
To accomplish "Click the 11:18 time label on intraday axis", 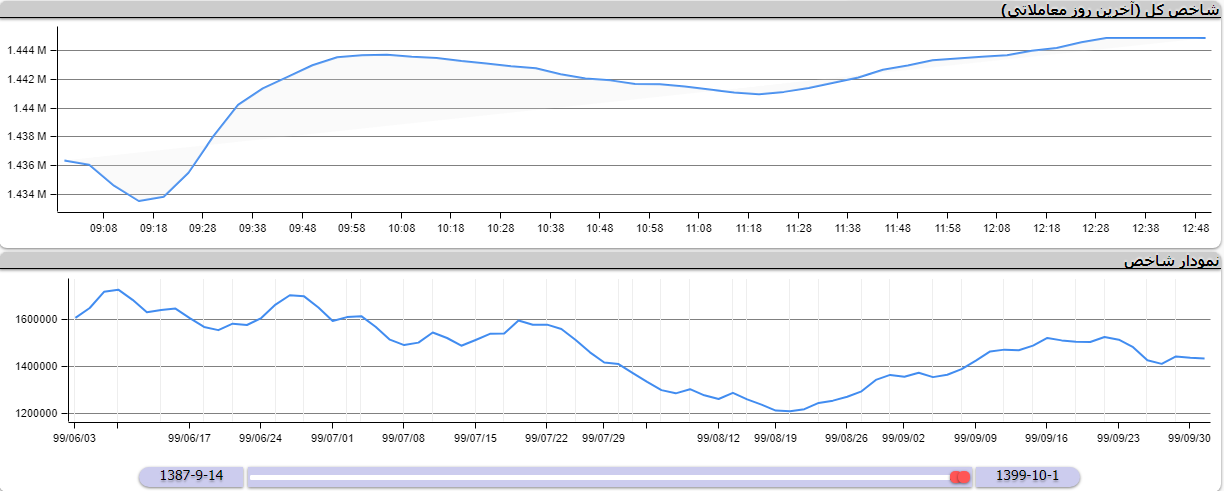I will (749, 228).
